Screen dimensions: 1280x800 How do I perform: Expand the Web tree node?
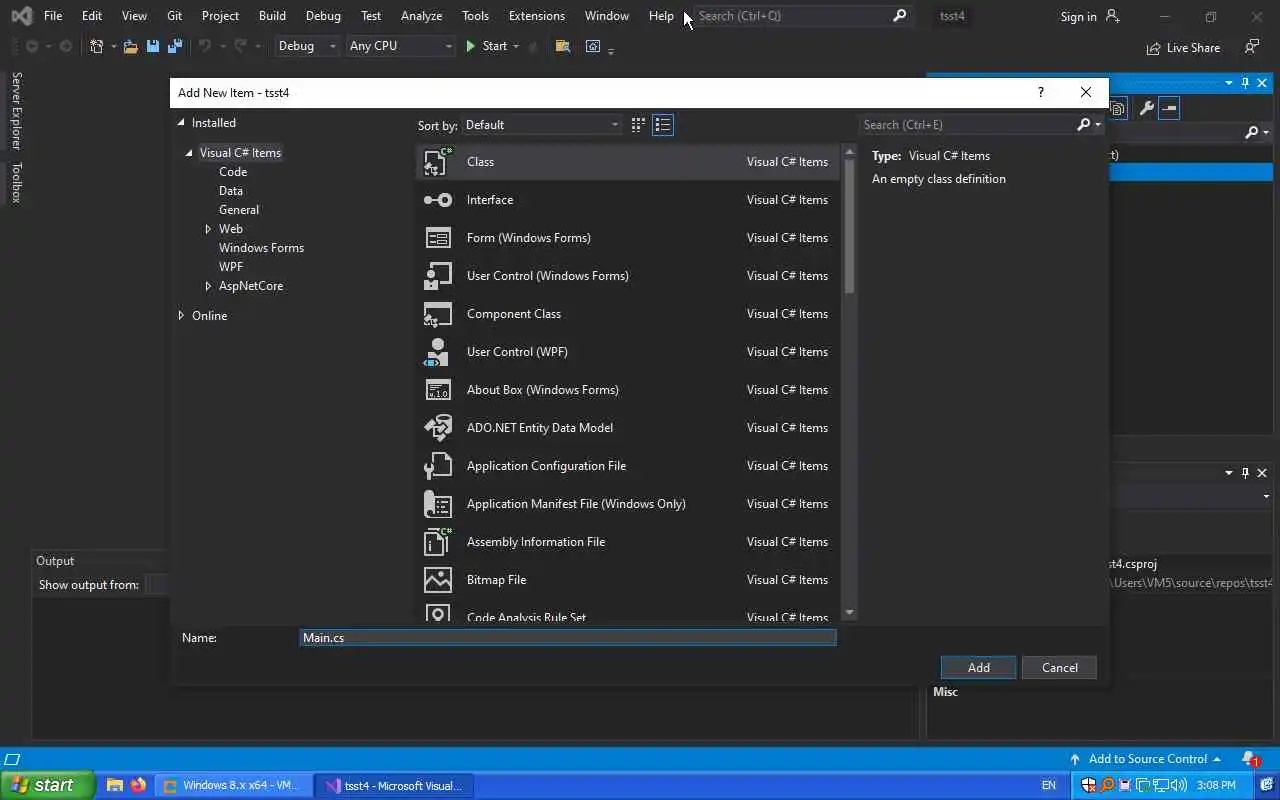coord(208,229)
